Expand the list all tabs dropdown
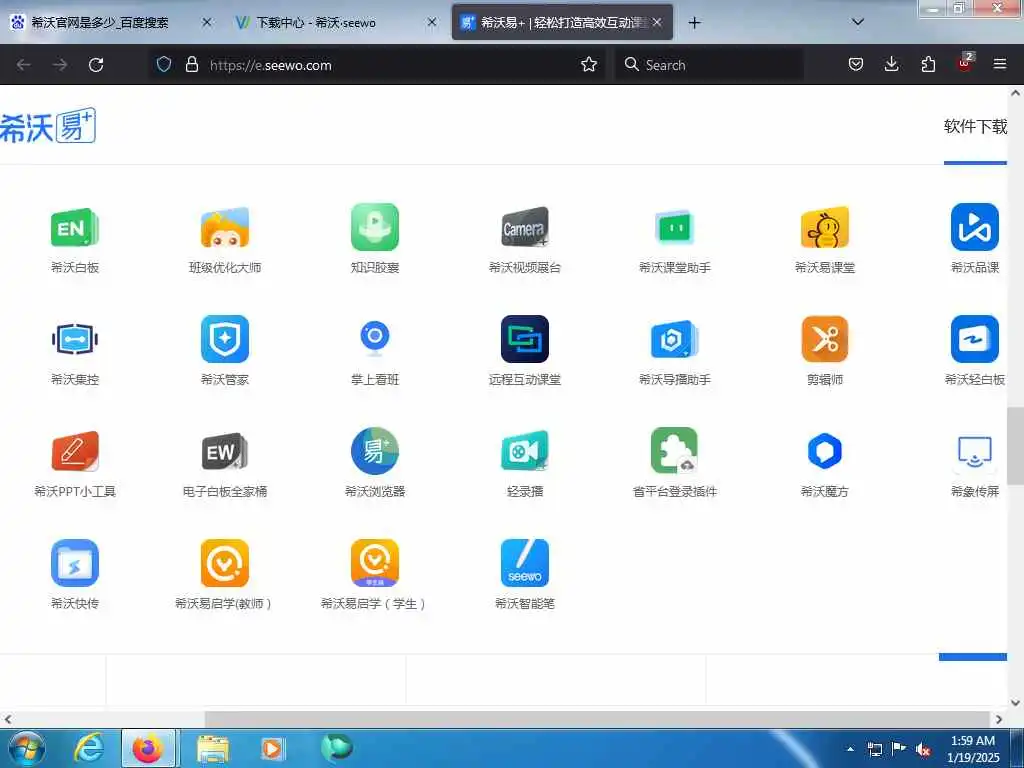 (858, 23)
